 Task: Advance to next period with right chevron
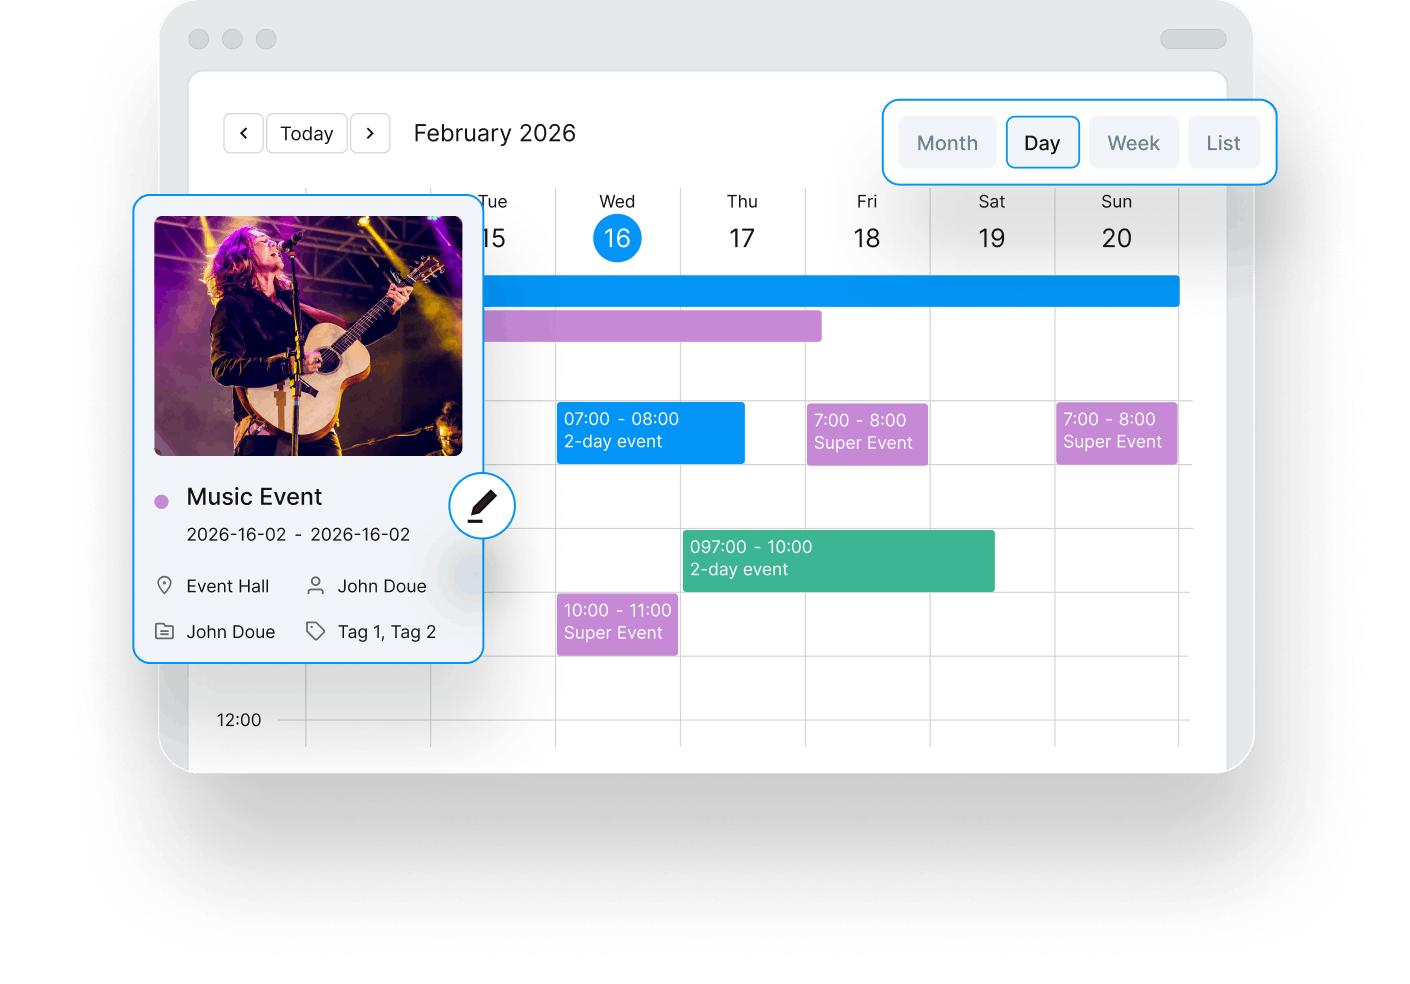[370, 133]
